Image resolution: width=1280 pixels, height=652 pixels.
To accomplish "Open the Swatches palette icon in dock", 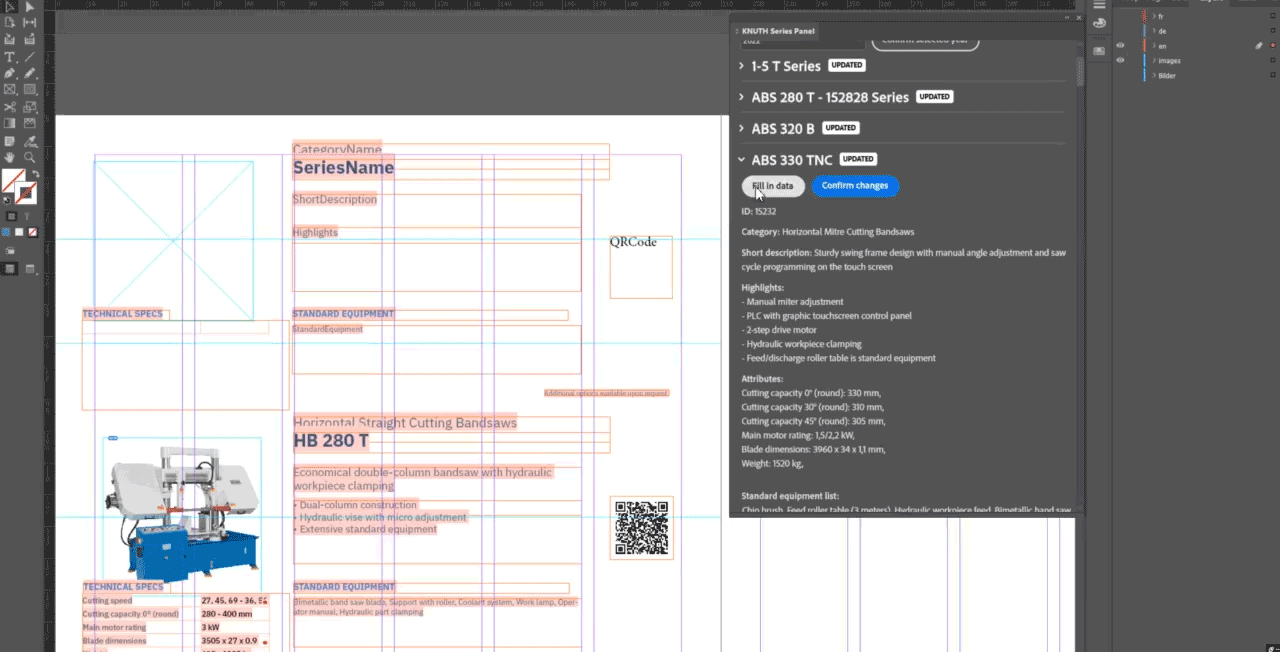I will click(1099, 23).
